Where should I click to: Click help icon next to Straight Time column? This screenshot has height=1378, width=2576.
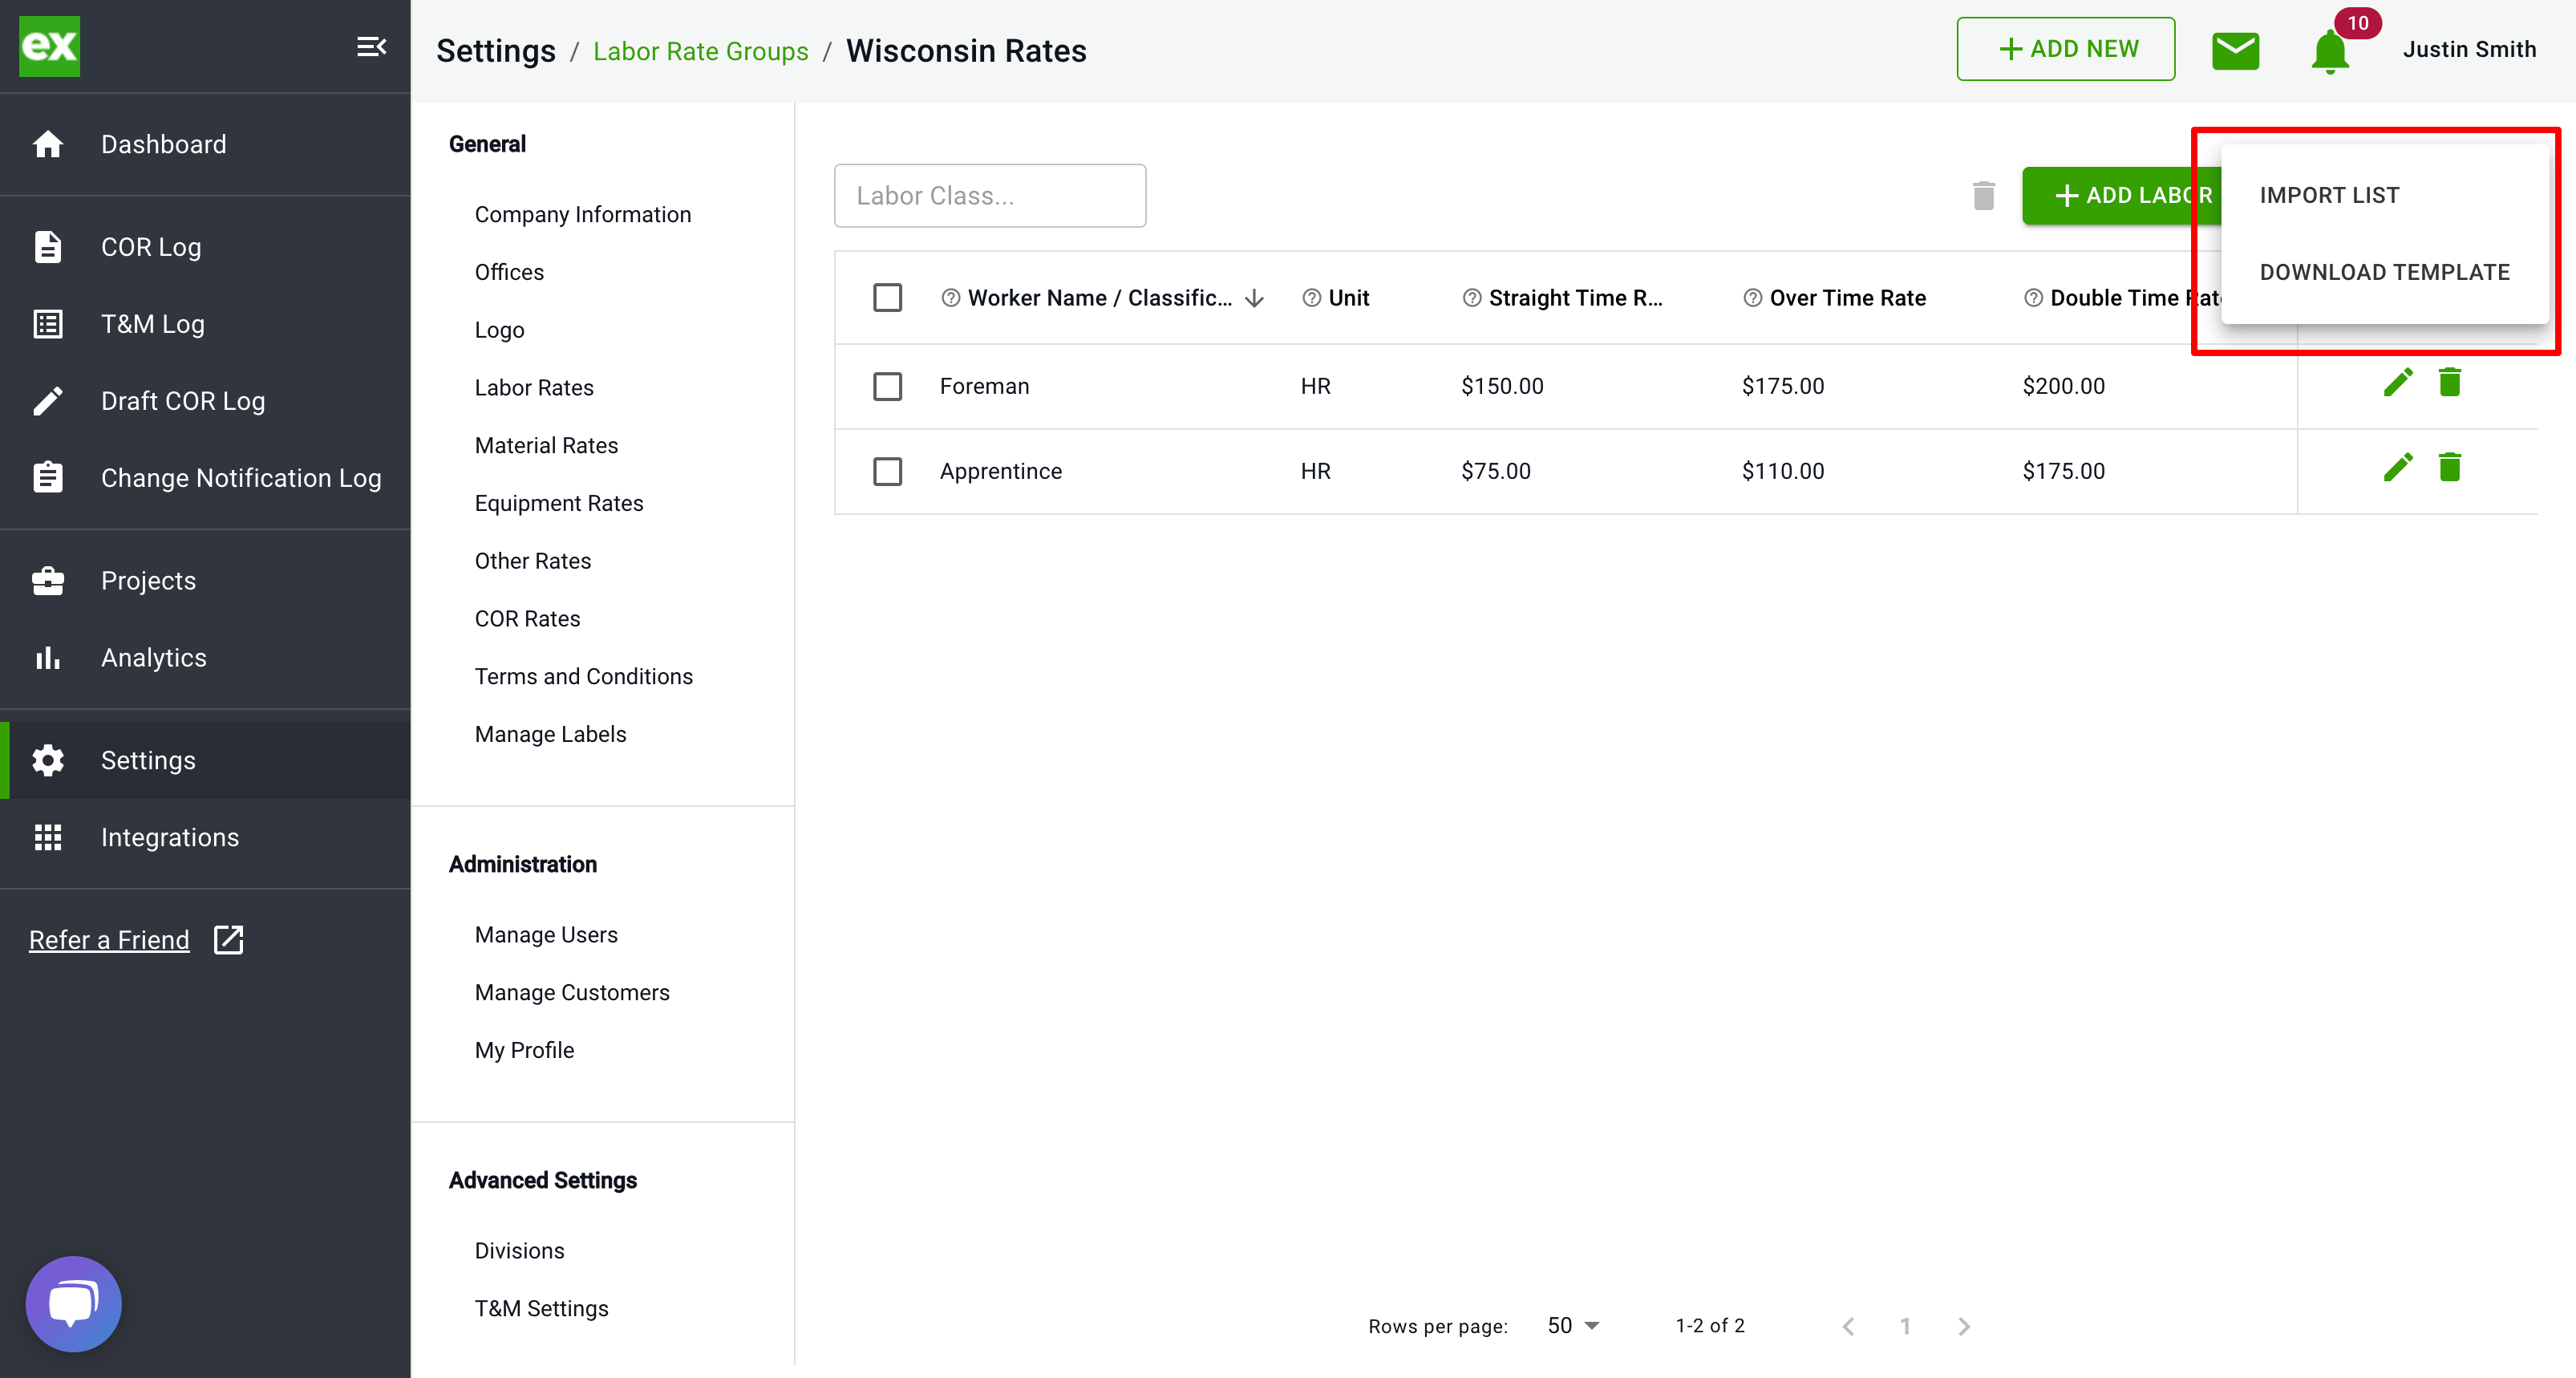pos(1472,298)
